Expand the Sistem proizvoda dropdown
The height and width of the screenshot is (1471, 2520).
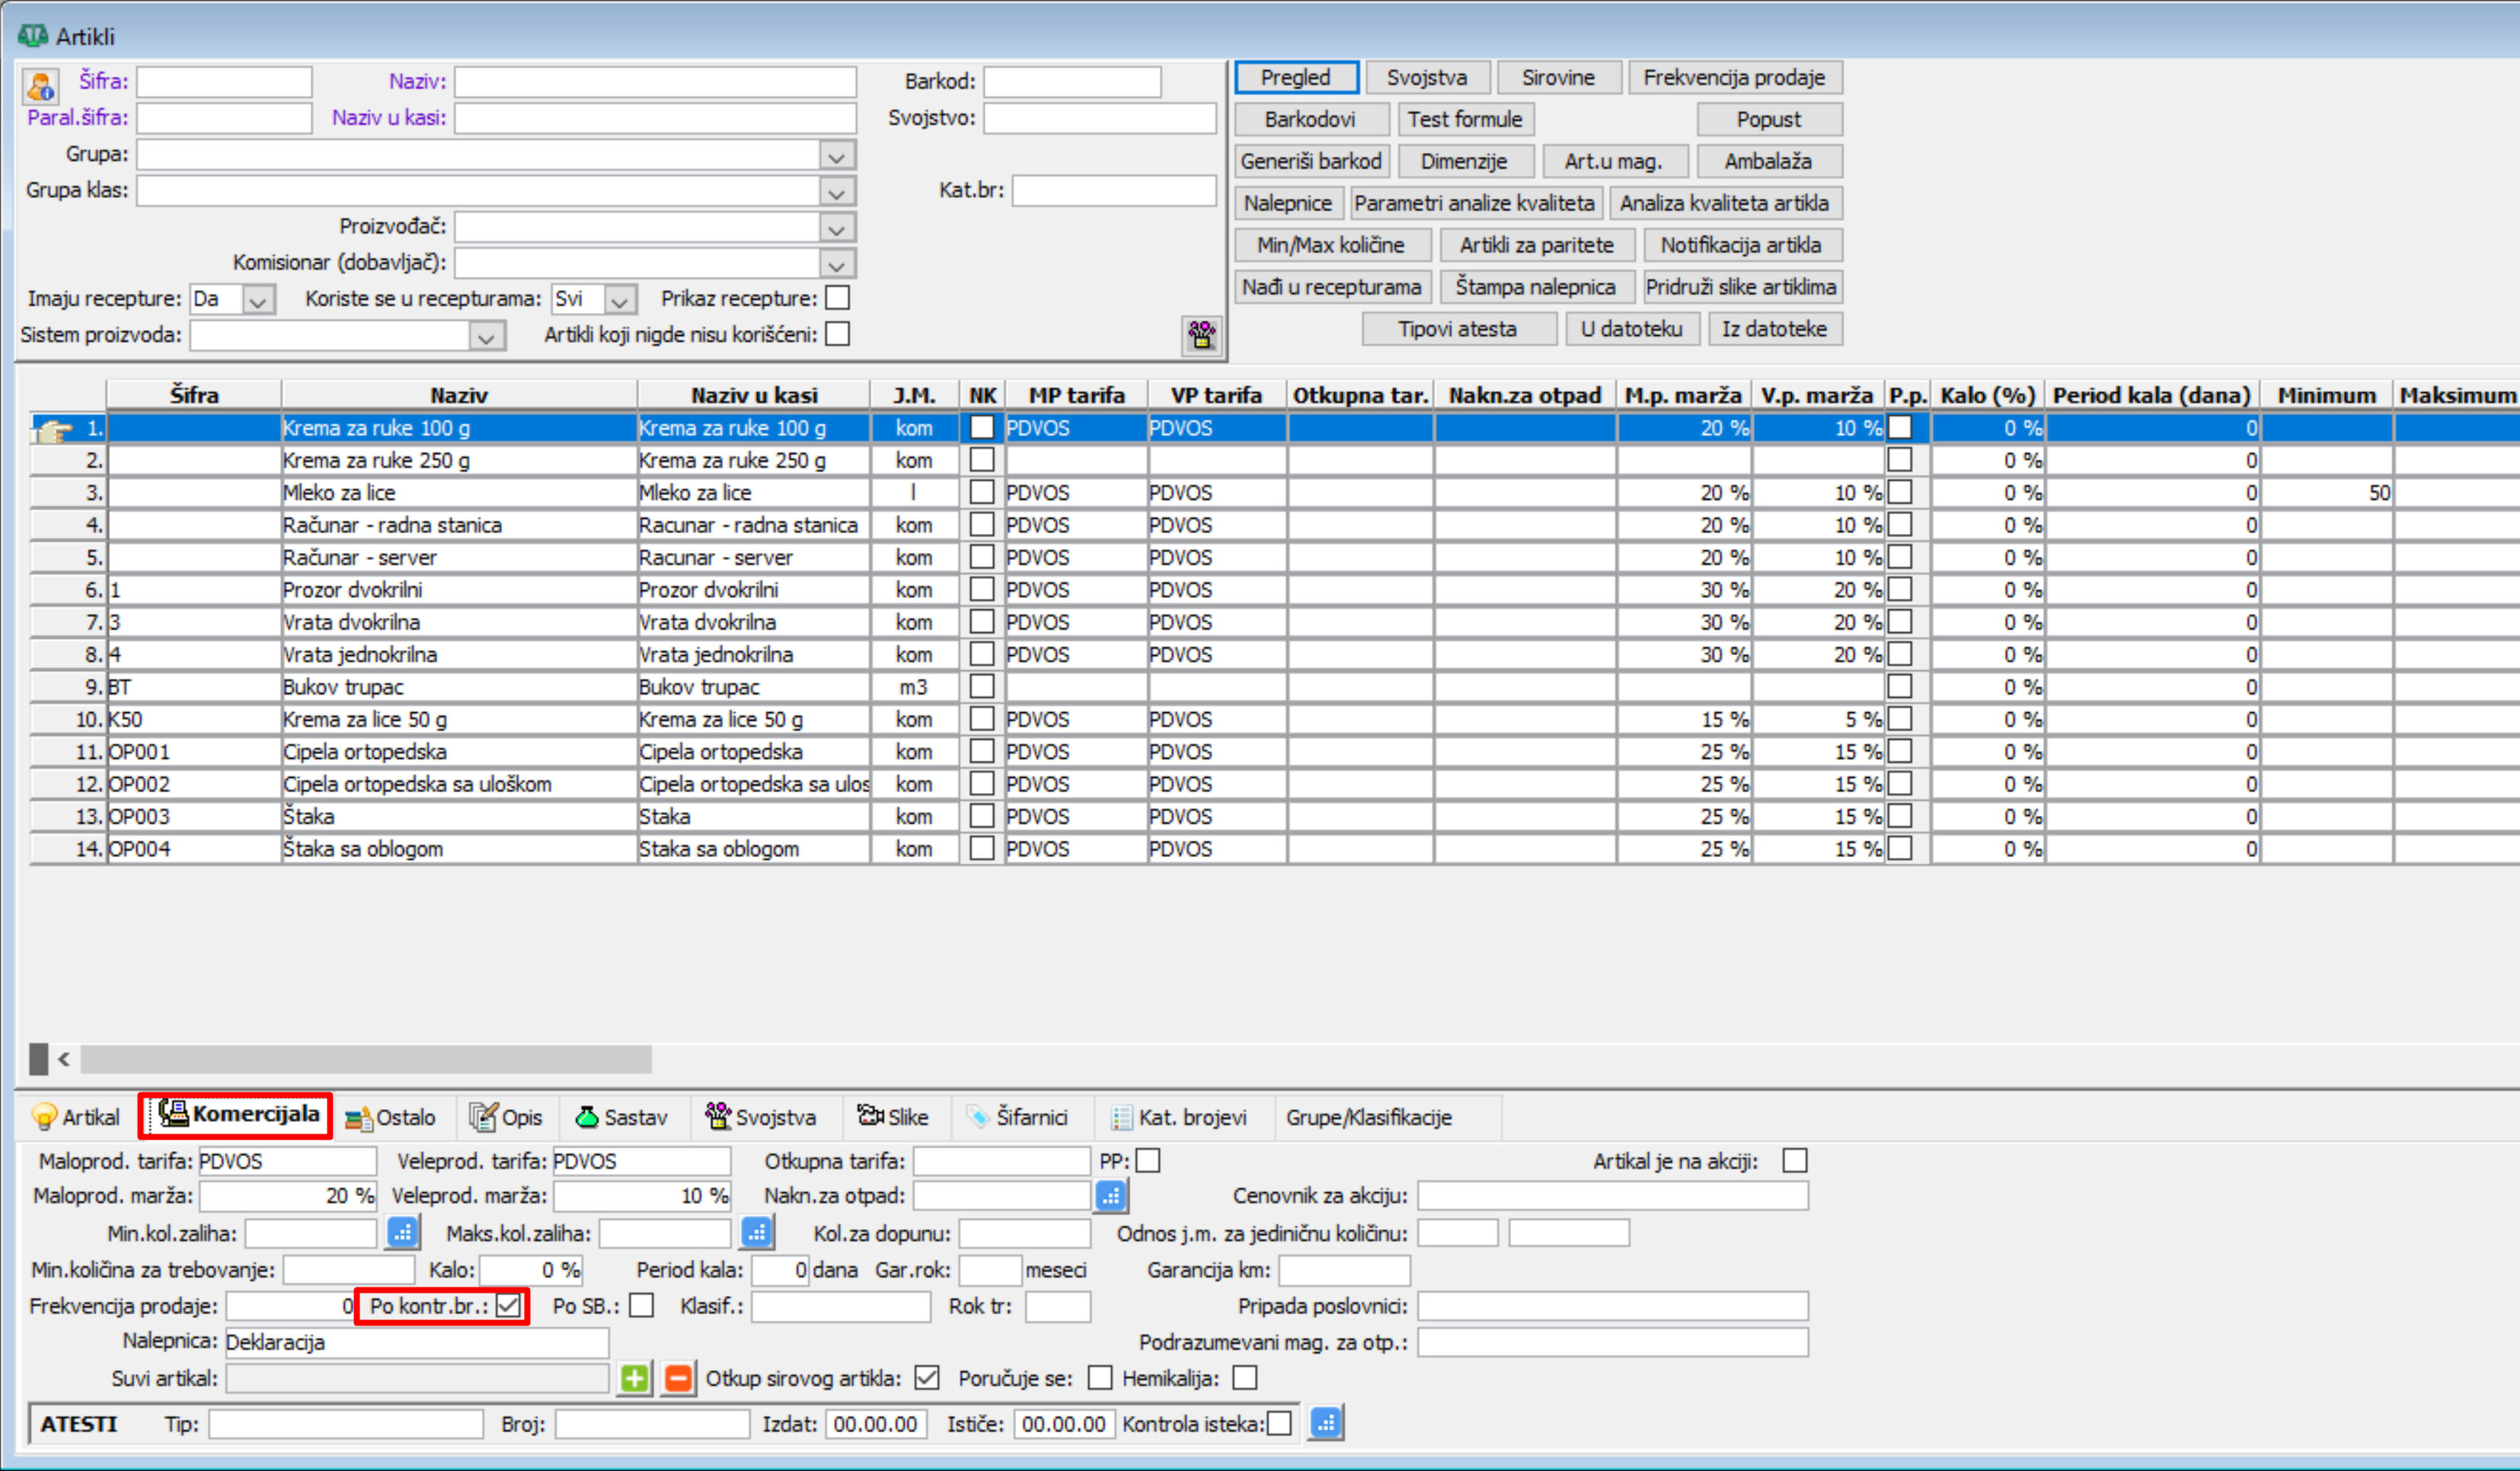[486, 336]
